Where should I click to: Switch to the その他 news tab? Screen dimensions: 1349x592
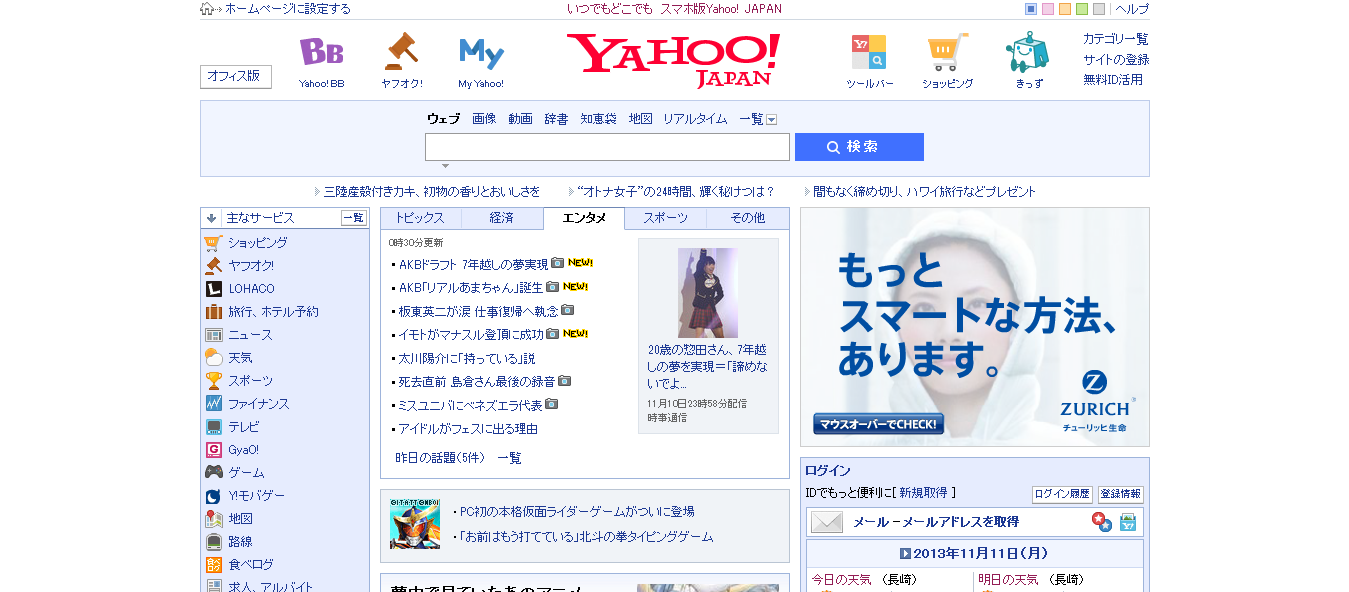coord(747,218)
